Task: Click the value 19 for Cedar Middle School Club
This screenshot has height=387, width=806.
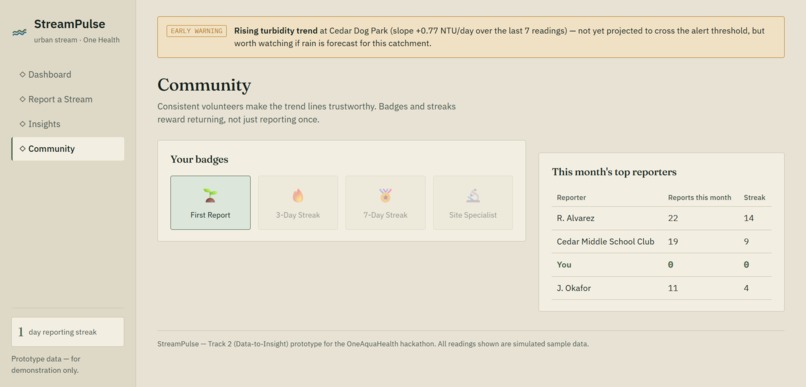Action: click(x=672, y=241)
